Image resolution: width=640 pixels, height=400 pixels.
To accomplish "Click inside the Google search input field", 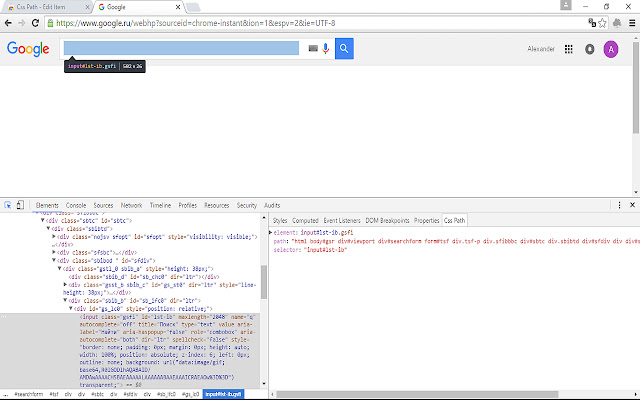I will (x=180, y=48).
